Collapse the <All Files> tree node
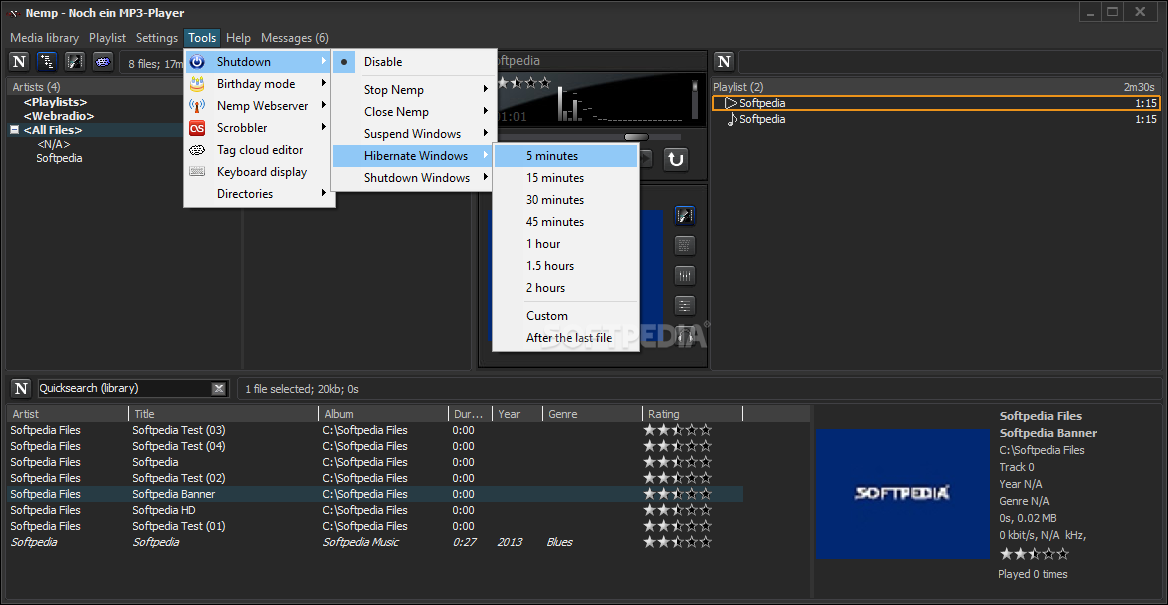1168x605 pixels. coord(14,130)
